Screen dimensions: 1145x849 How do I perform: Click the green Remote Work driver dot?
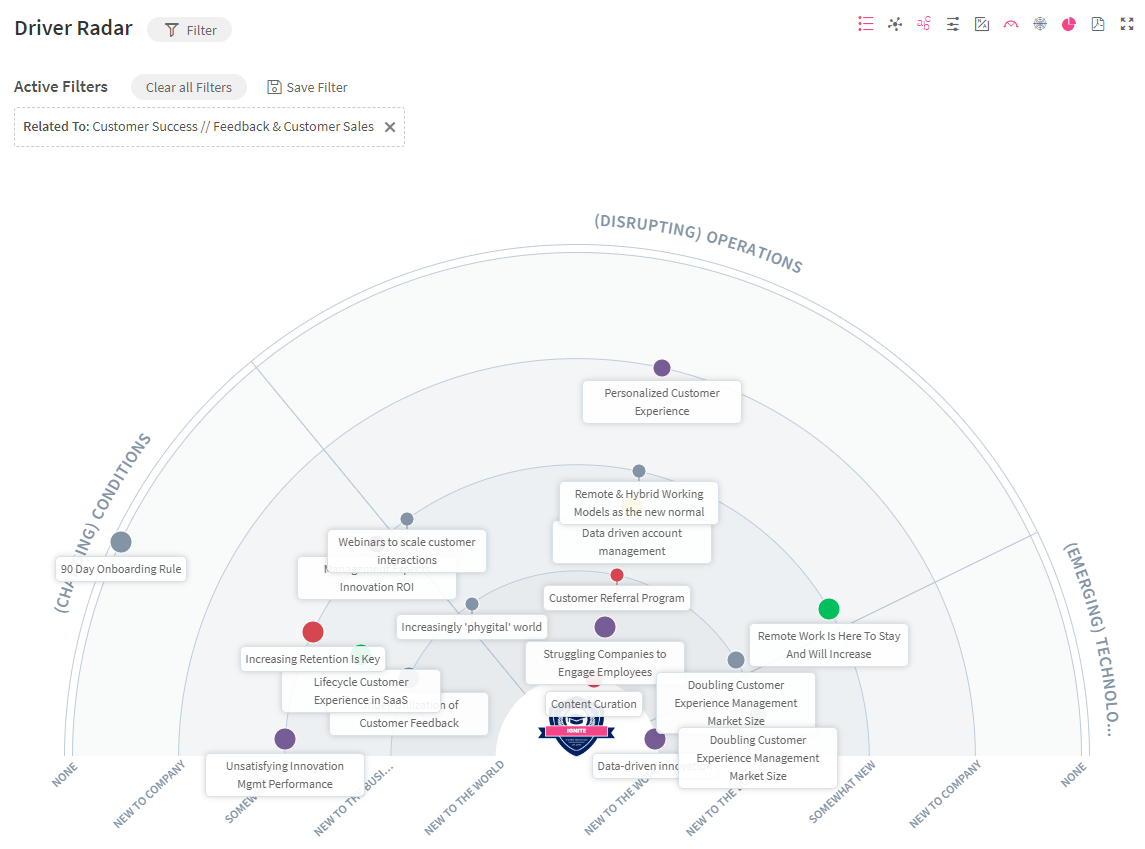829,609
